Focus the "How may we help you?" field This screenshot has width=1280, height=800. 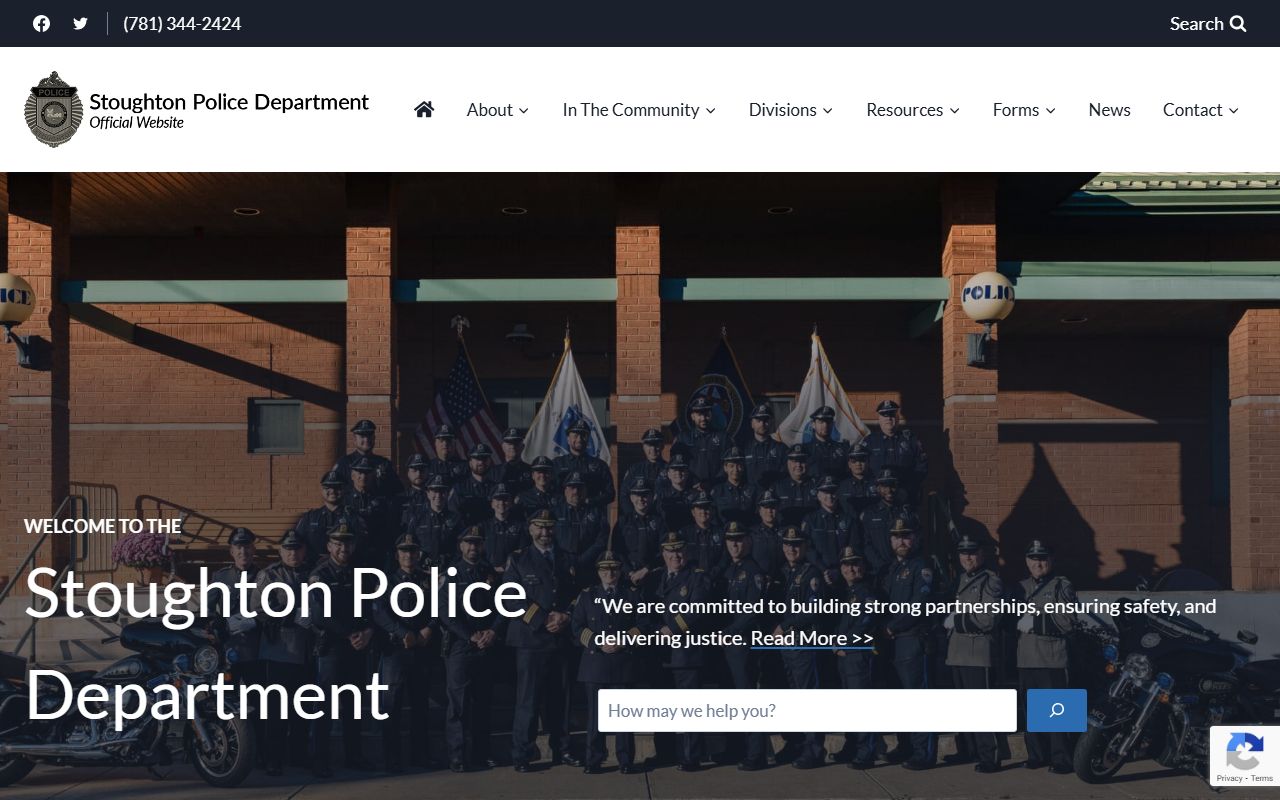click(x=807, y=711)
